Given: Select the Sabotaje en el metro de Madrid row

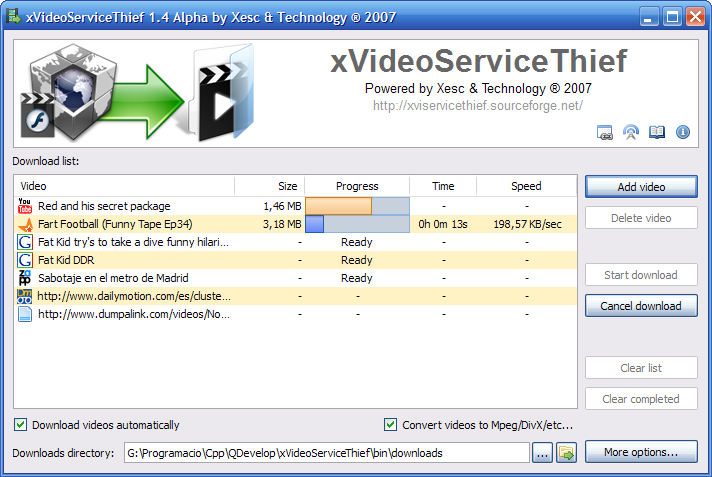Looking at the screenshot, I should tap(295, 278).
